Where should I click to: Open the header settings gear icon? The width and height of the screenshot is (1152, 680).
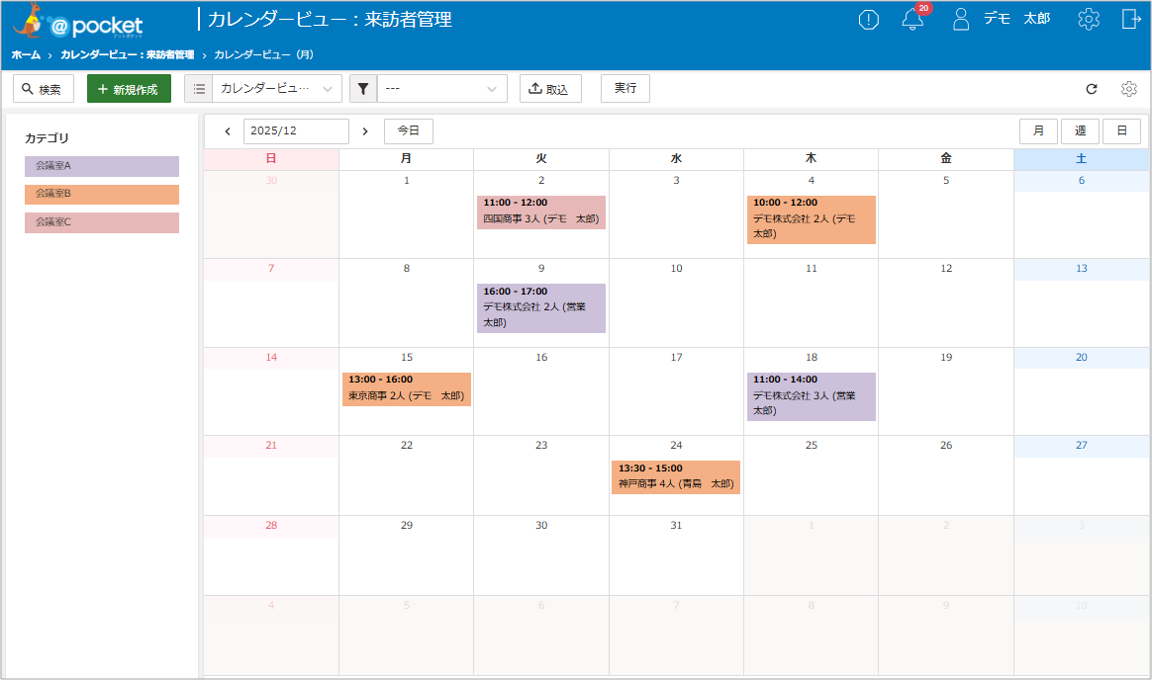(x=1089, y=19)
